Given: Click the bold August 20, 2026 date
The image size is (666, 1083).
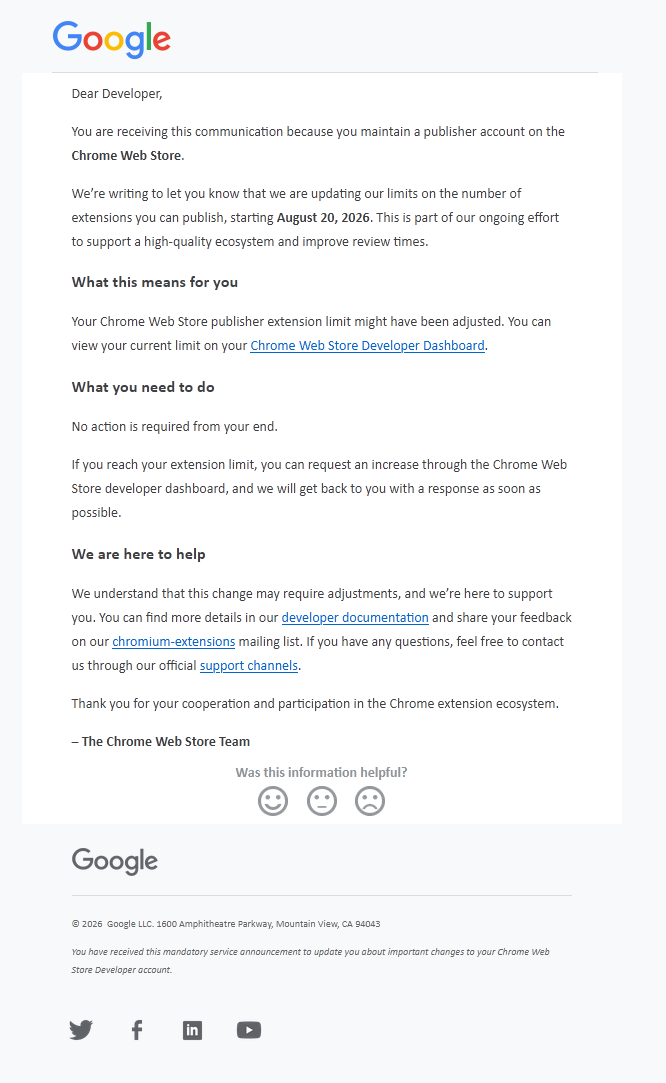Looking at the screenshot, I should [x=323, y=218].
